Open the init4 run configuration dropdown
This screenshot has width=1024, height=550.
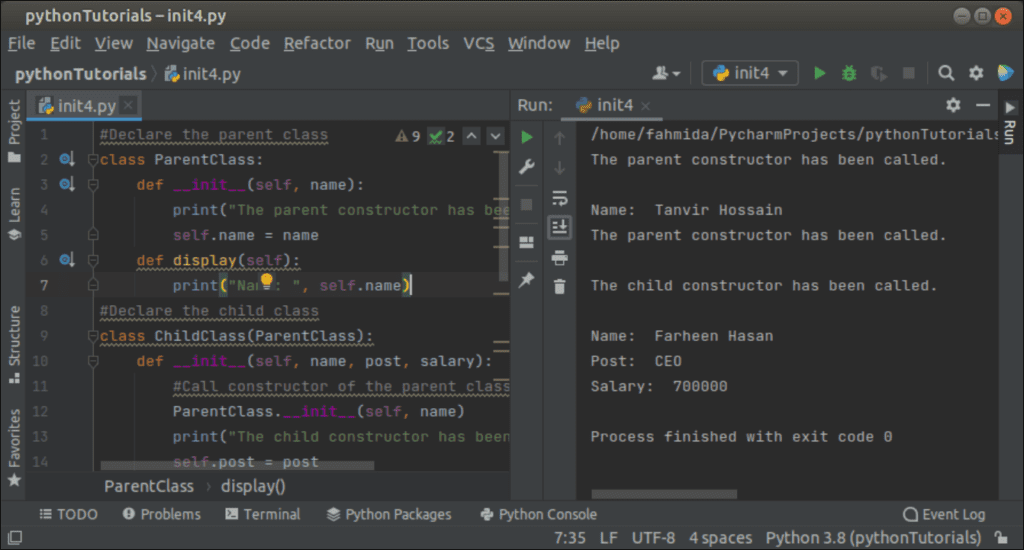[x=750, y=73]
